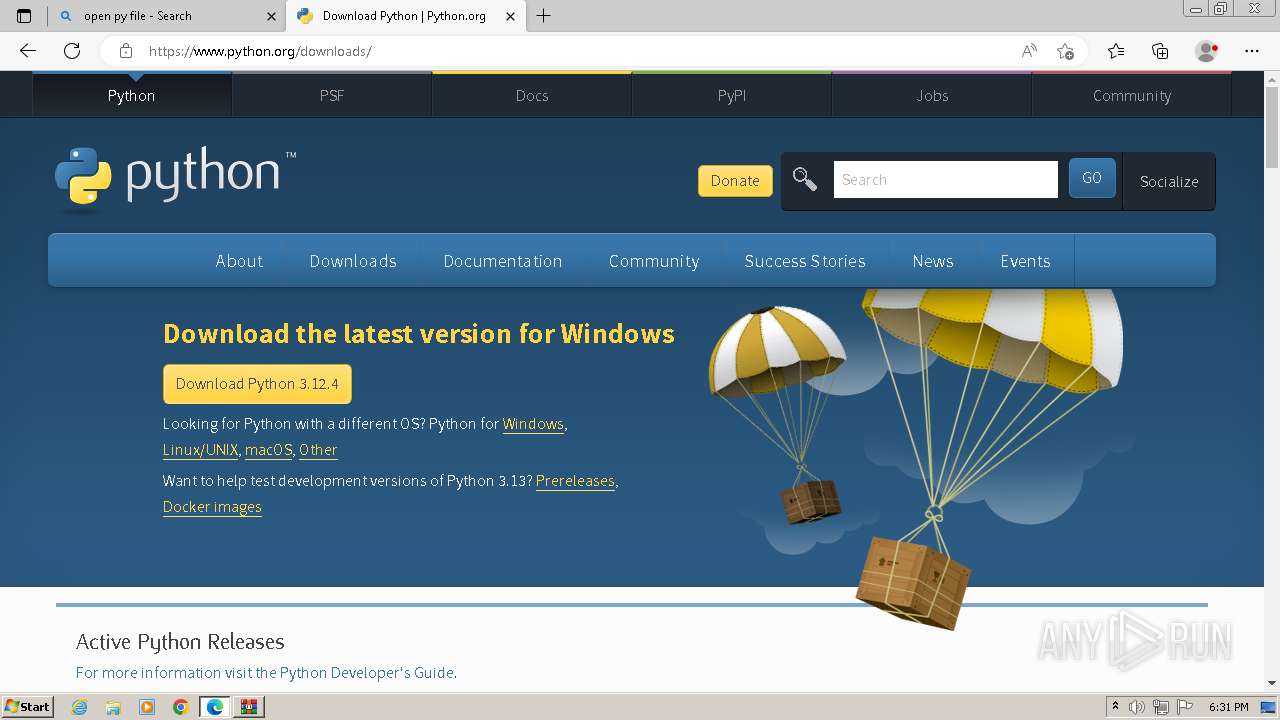Open the Prereleases link
The width and height of the screenshot is (1280, 720).
coord(575,481)
